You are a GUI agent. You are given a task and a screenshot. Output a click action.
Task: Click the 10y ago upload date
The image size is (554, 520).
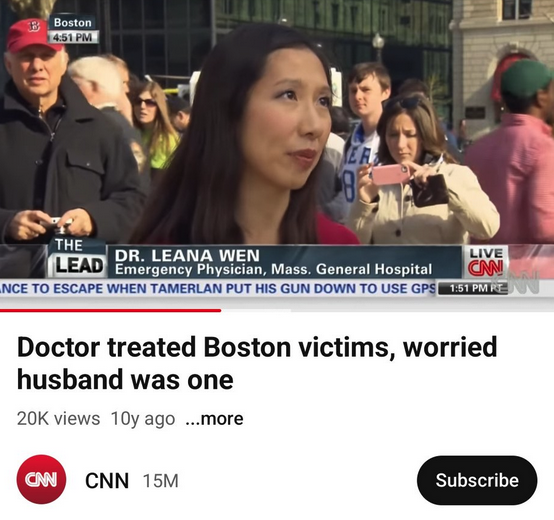pyautogui.click(x=143, y=419)
